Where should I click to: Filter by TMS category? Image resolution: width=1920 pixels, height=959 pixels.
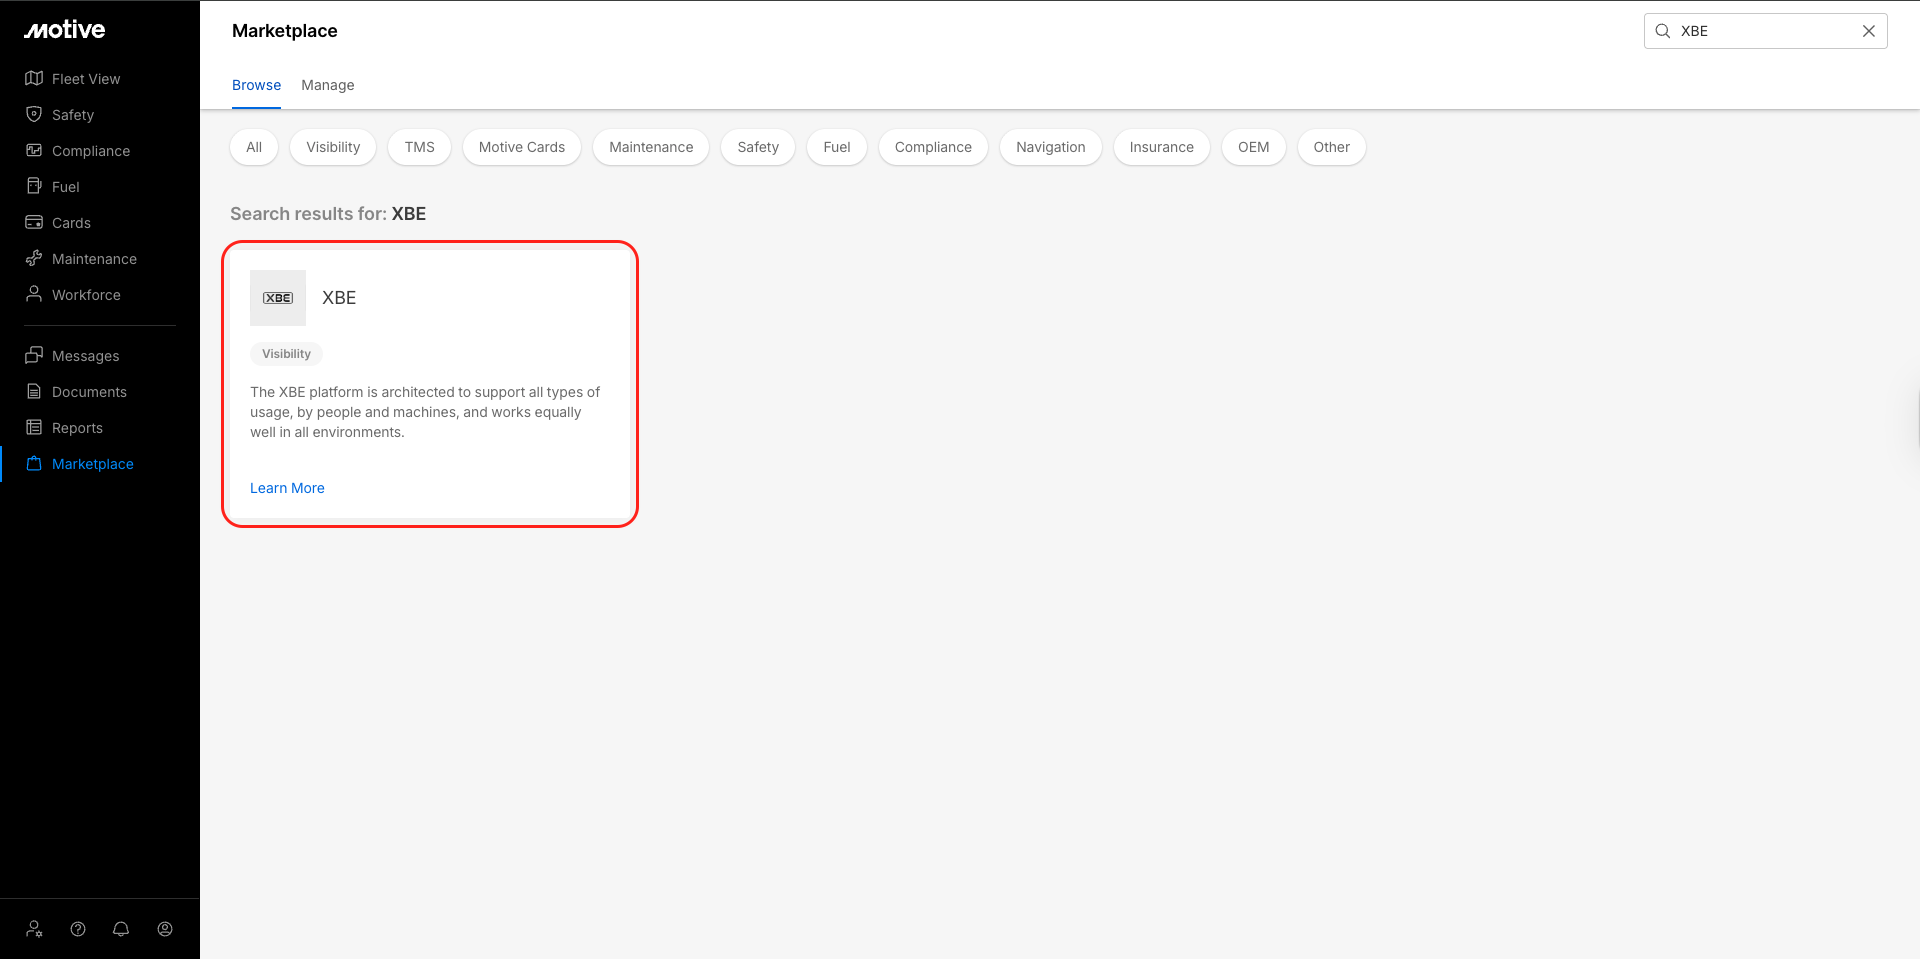(x=420, y=147)
